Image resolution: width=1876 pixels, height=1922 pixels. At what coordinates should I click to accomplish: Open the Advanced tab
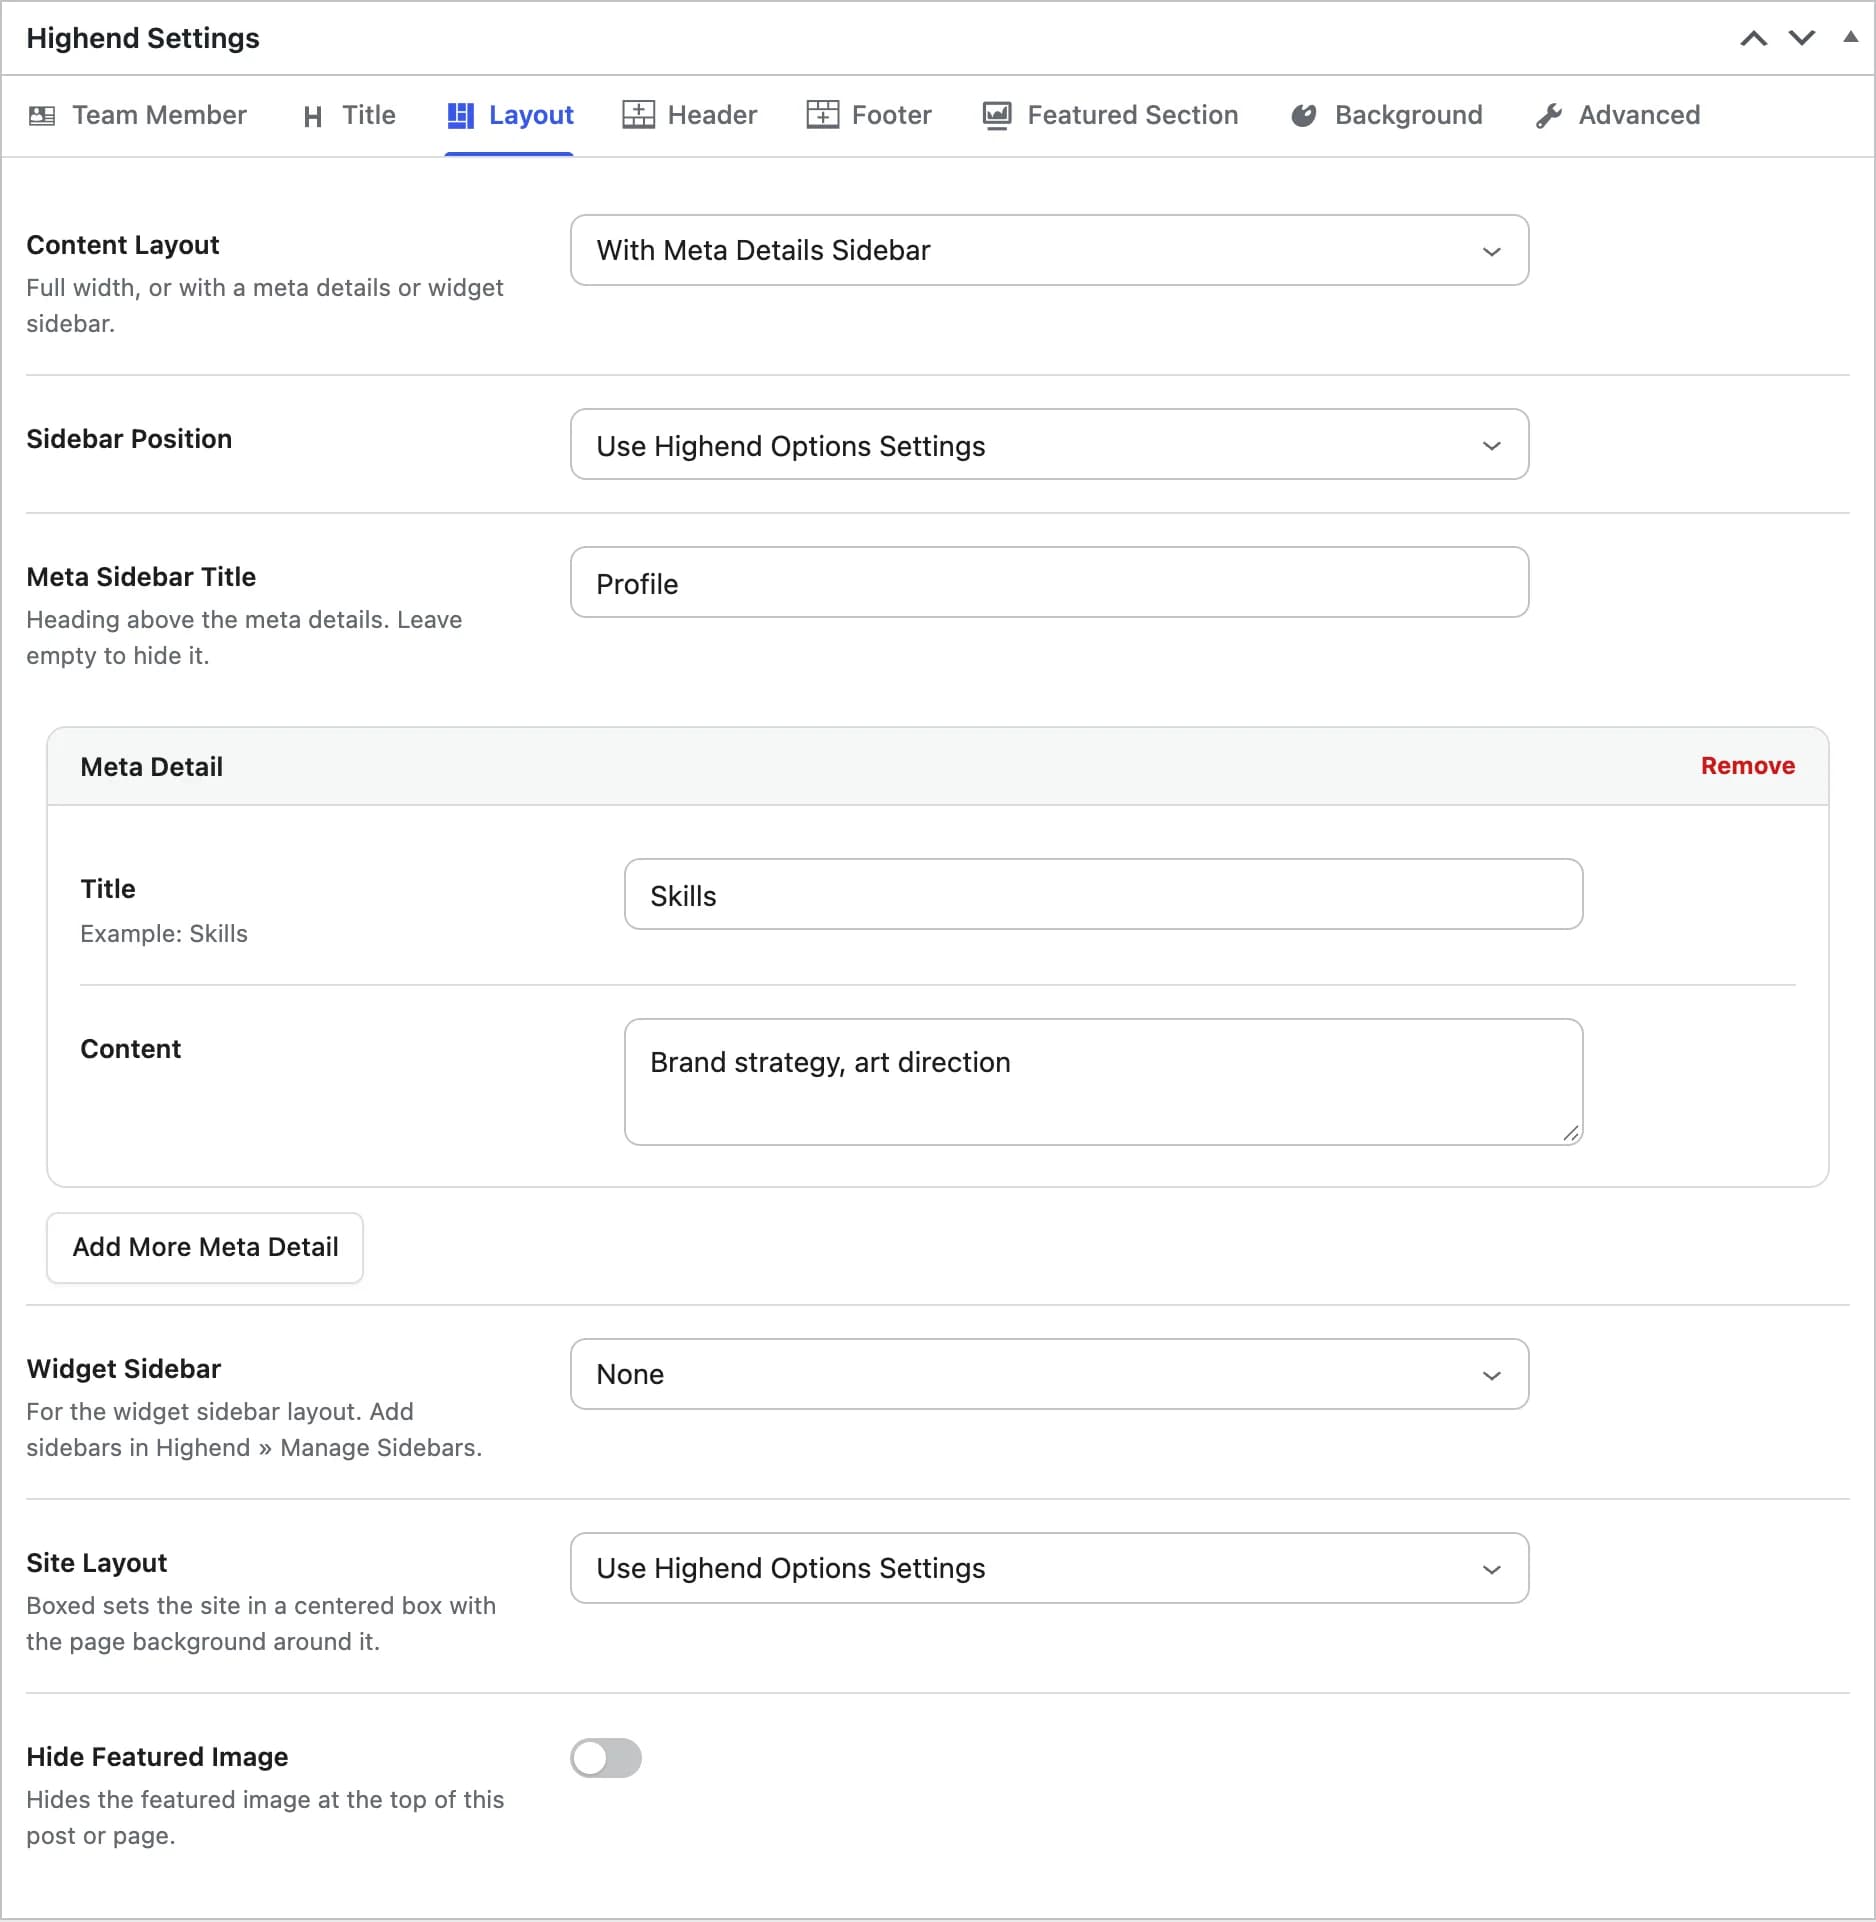pos(1618,116)
